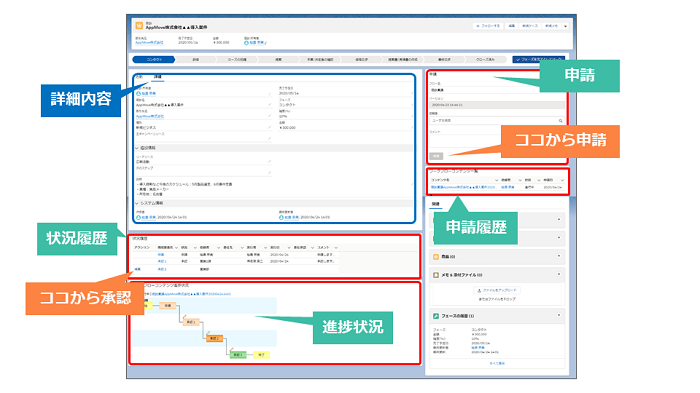Screen dimensions: 700x393
Task: Click the orange 承認2 node in flow diagram
Action: click(x=214, y=339)
